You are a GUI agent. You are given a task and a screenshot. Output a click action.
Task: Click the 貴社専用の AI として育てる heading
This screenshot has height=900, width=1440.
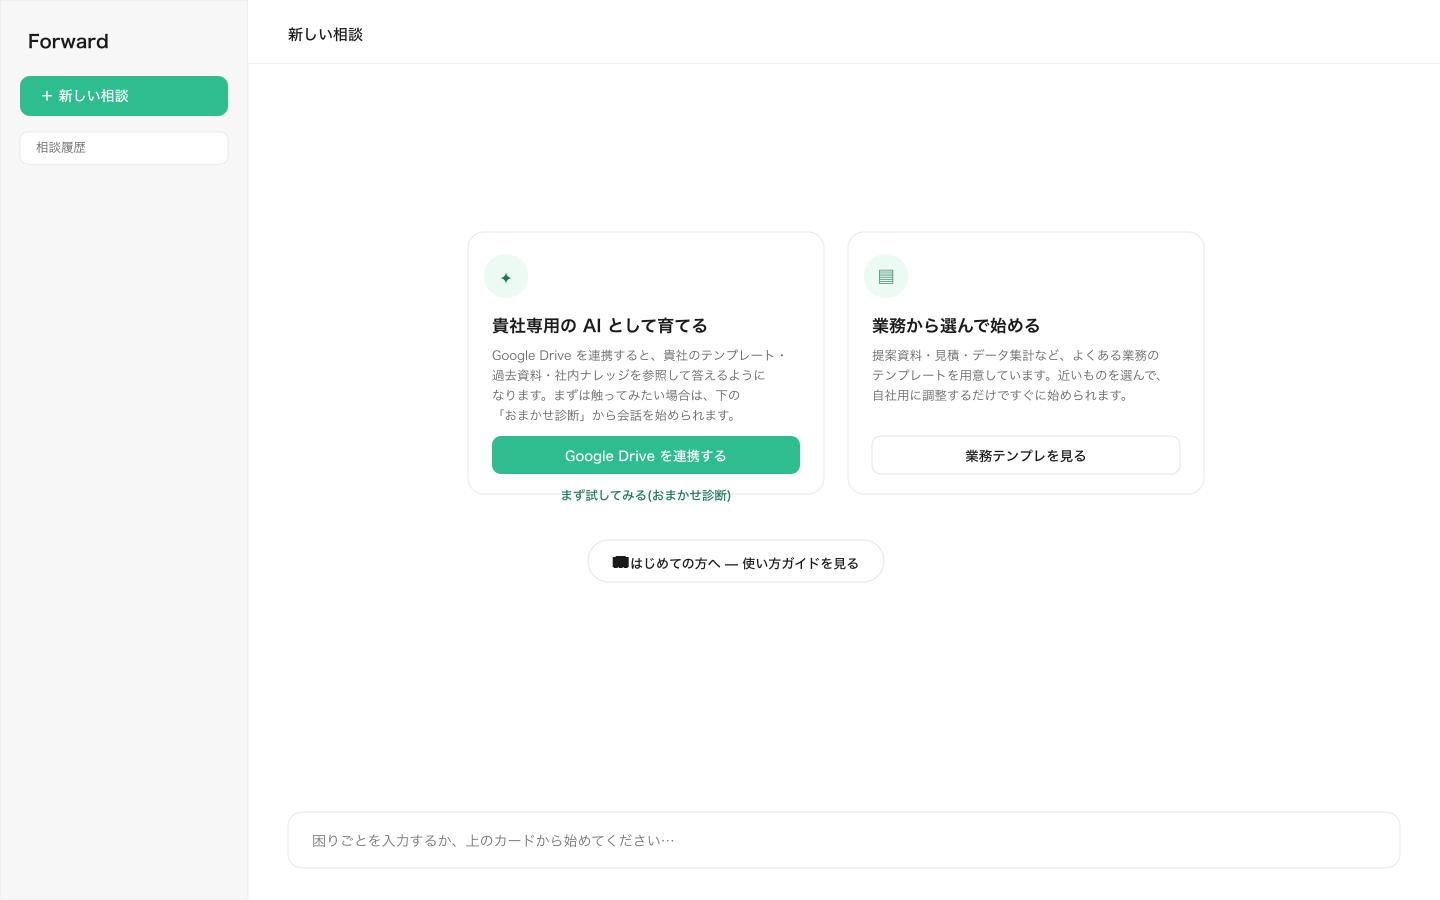point(600,326)
